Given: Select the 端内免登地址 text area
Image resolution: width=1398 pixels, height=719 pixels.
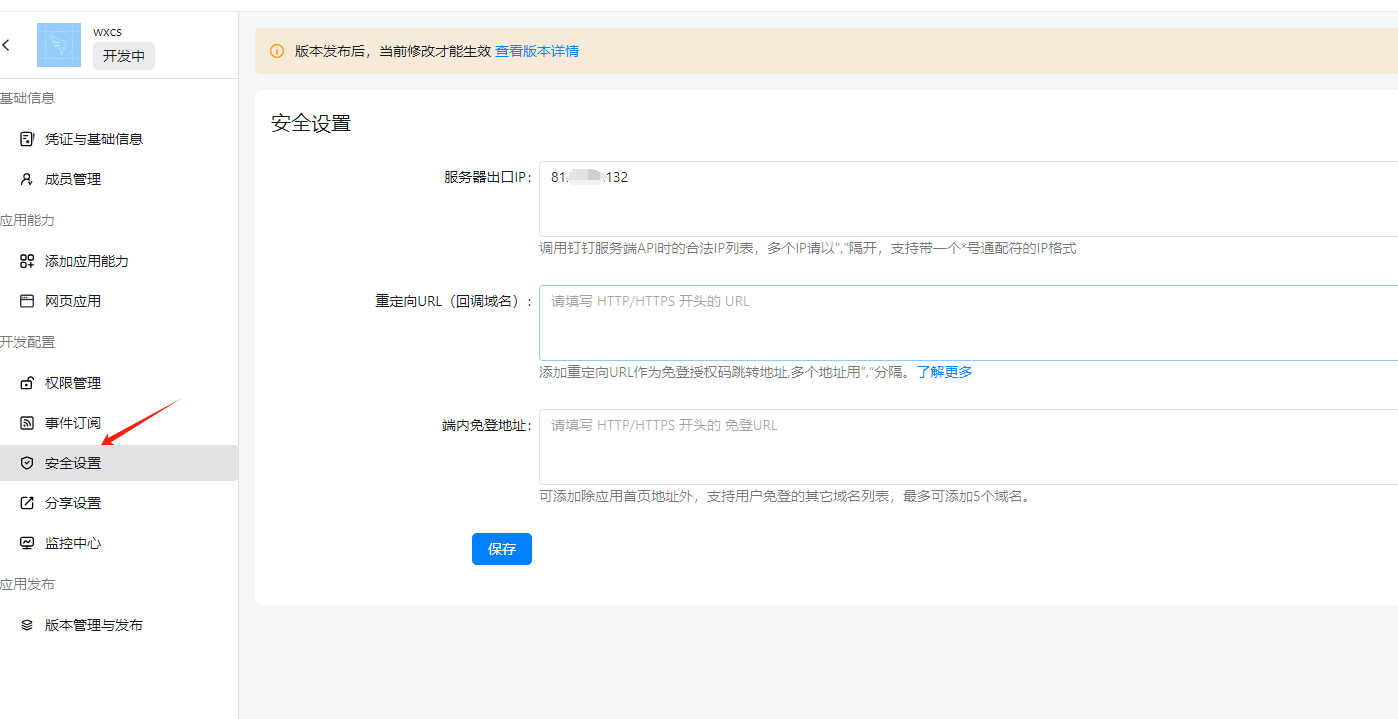Looking at the screenshot, I should 967,447.
